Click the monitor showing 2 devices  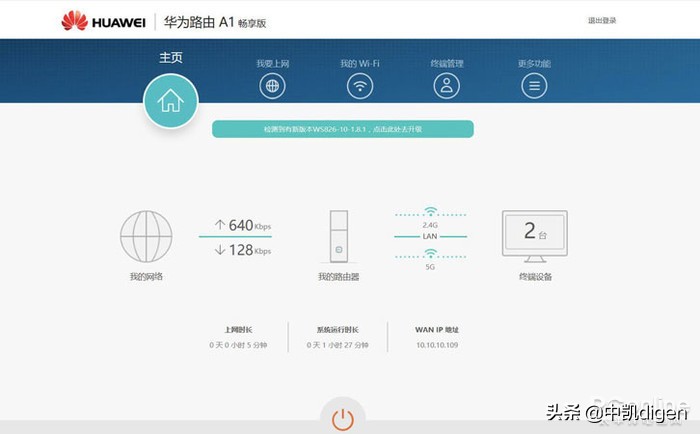[x=535, y=236]
